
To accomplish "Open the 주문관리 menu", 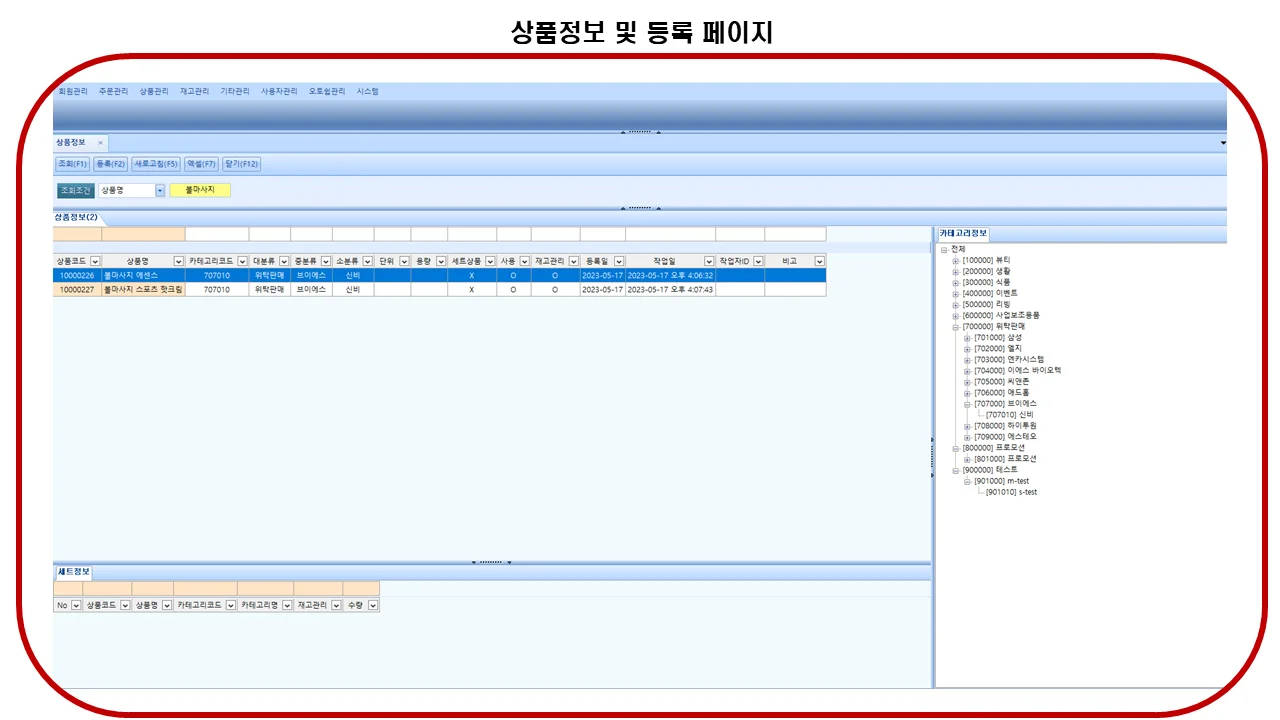I will point(114,91).
